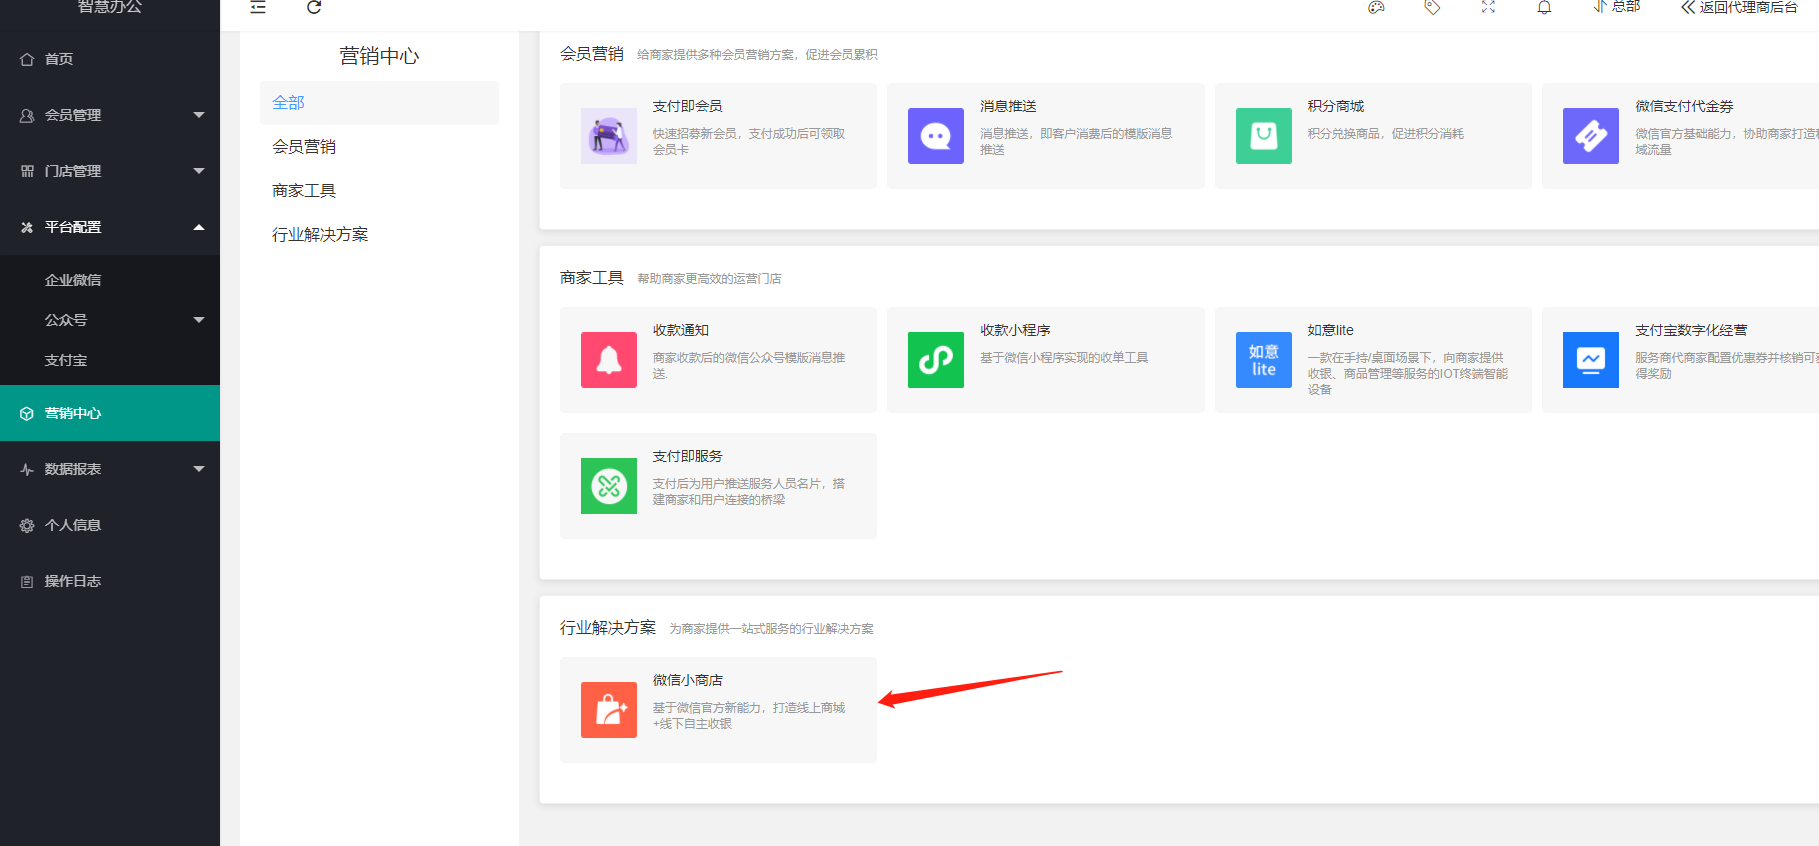Viewport: 1819px width, 846px height.
Task: Expand the 数据报表 sidebar arrow
Action: (x=199, y=469)
